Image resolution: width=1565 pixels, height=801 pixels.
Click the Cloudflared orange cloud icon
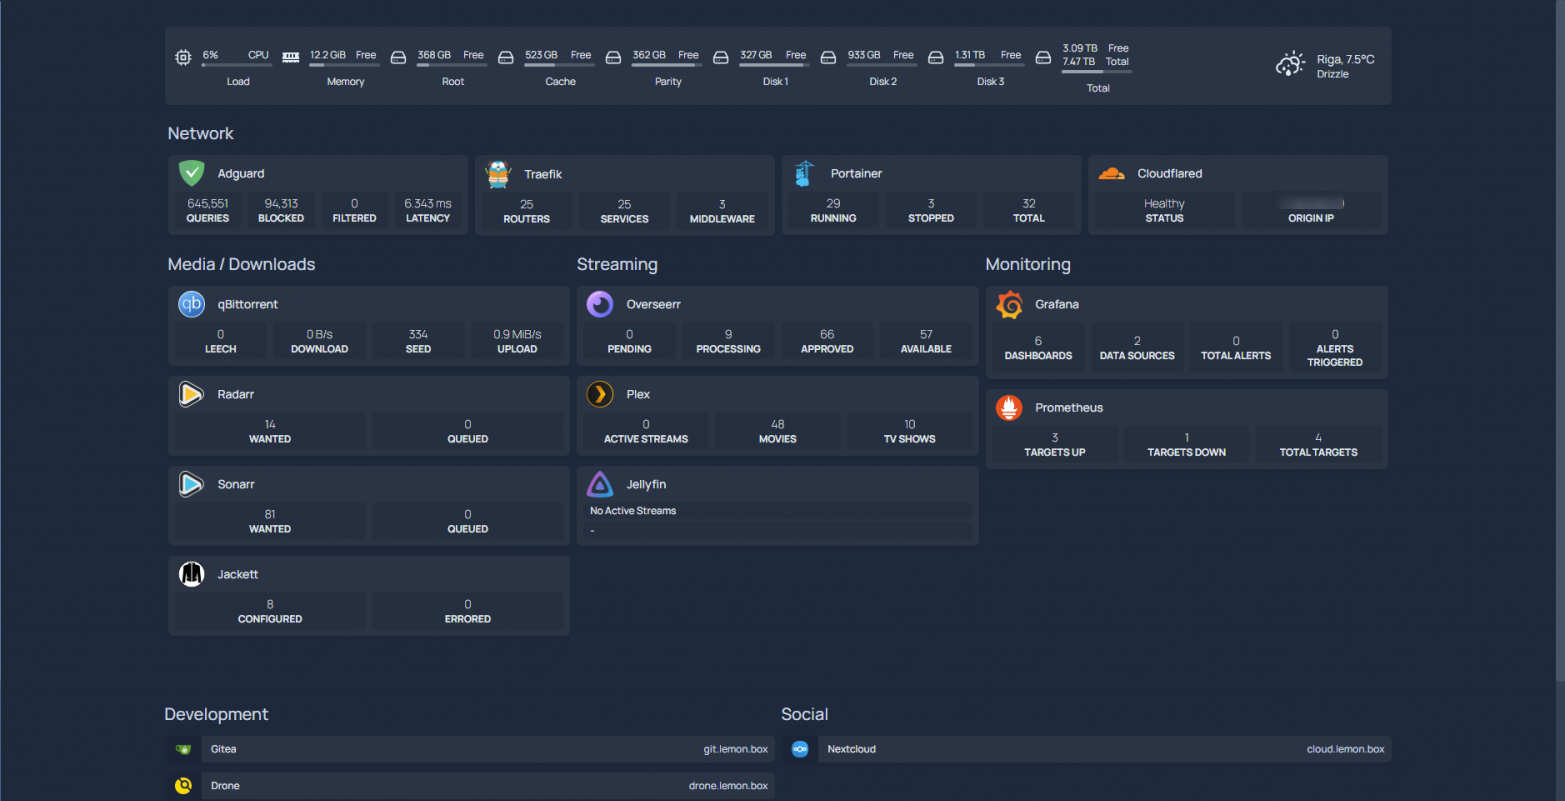click(1111, 173)
